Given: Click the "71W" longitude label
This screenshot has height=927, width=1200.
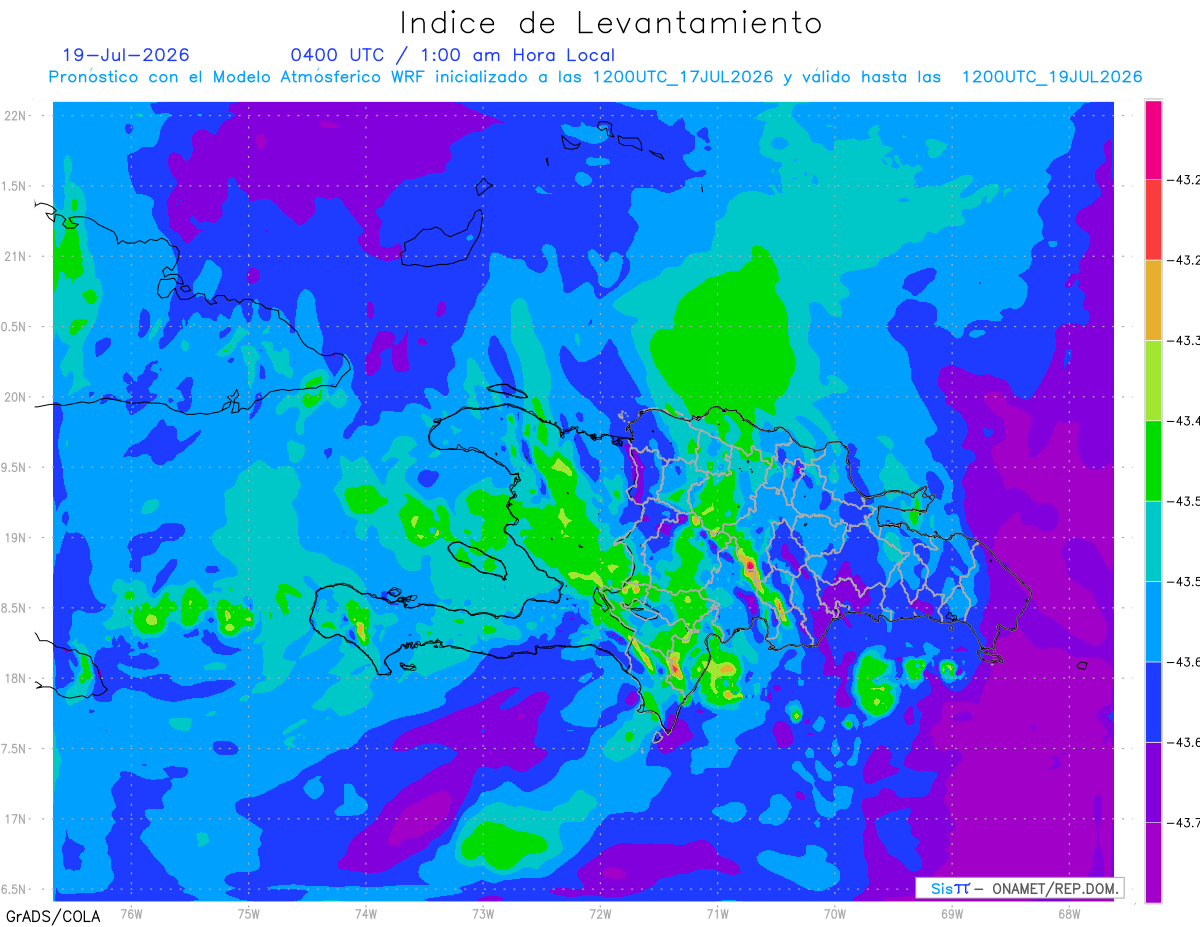Looking at the screenshot, I should point(717,913).
